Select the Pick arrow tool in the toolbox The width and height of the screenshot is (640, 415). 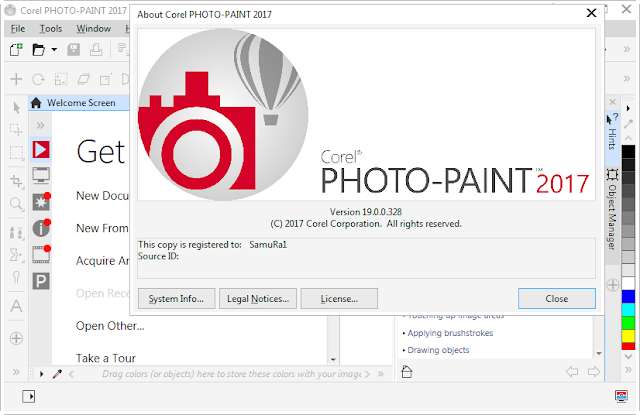coord(16,108)
